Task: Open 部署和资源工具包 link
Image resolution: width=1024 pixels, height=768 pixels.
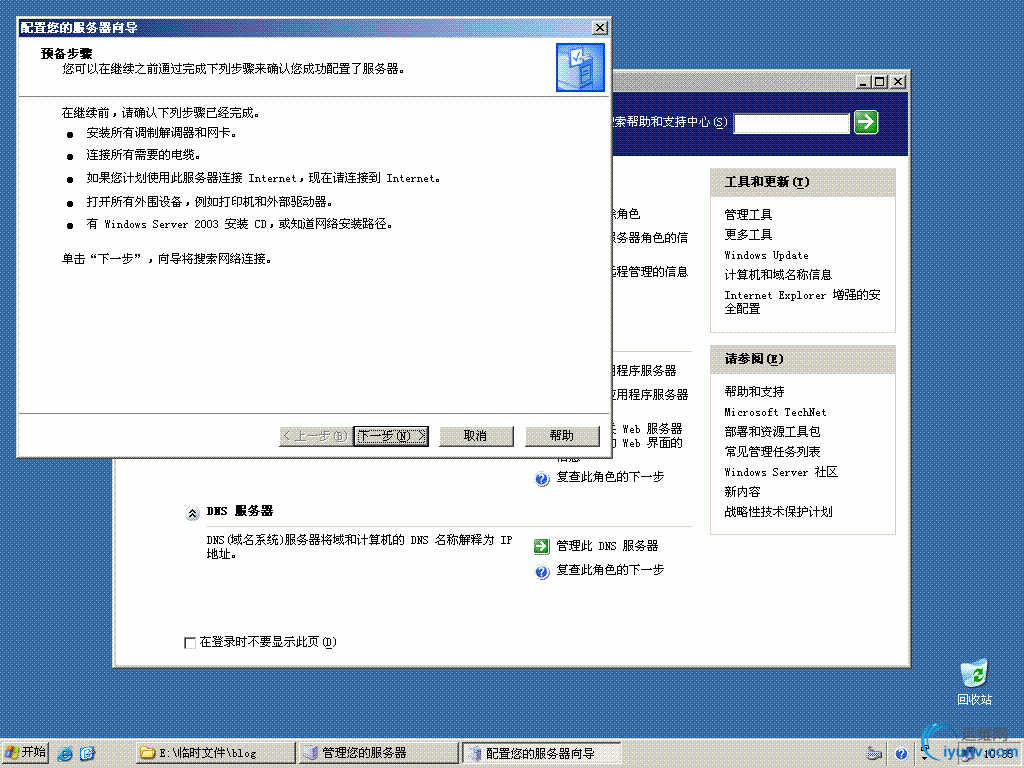Action: [x=773, y=432]
